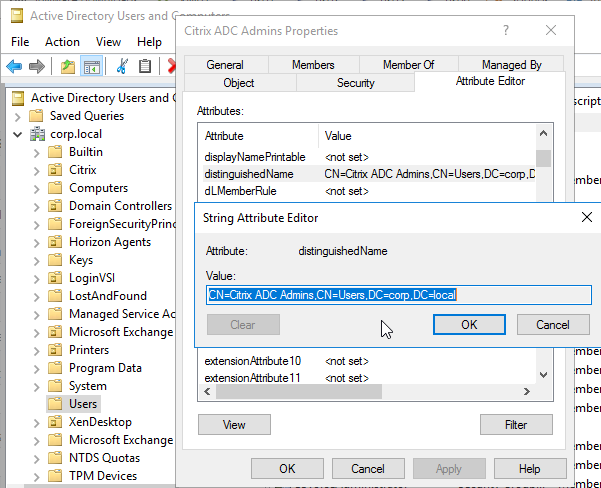This screenshot has width=601, height=488.
Task: Expand the Builtin container
Action: 36,153
